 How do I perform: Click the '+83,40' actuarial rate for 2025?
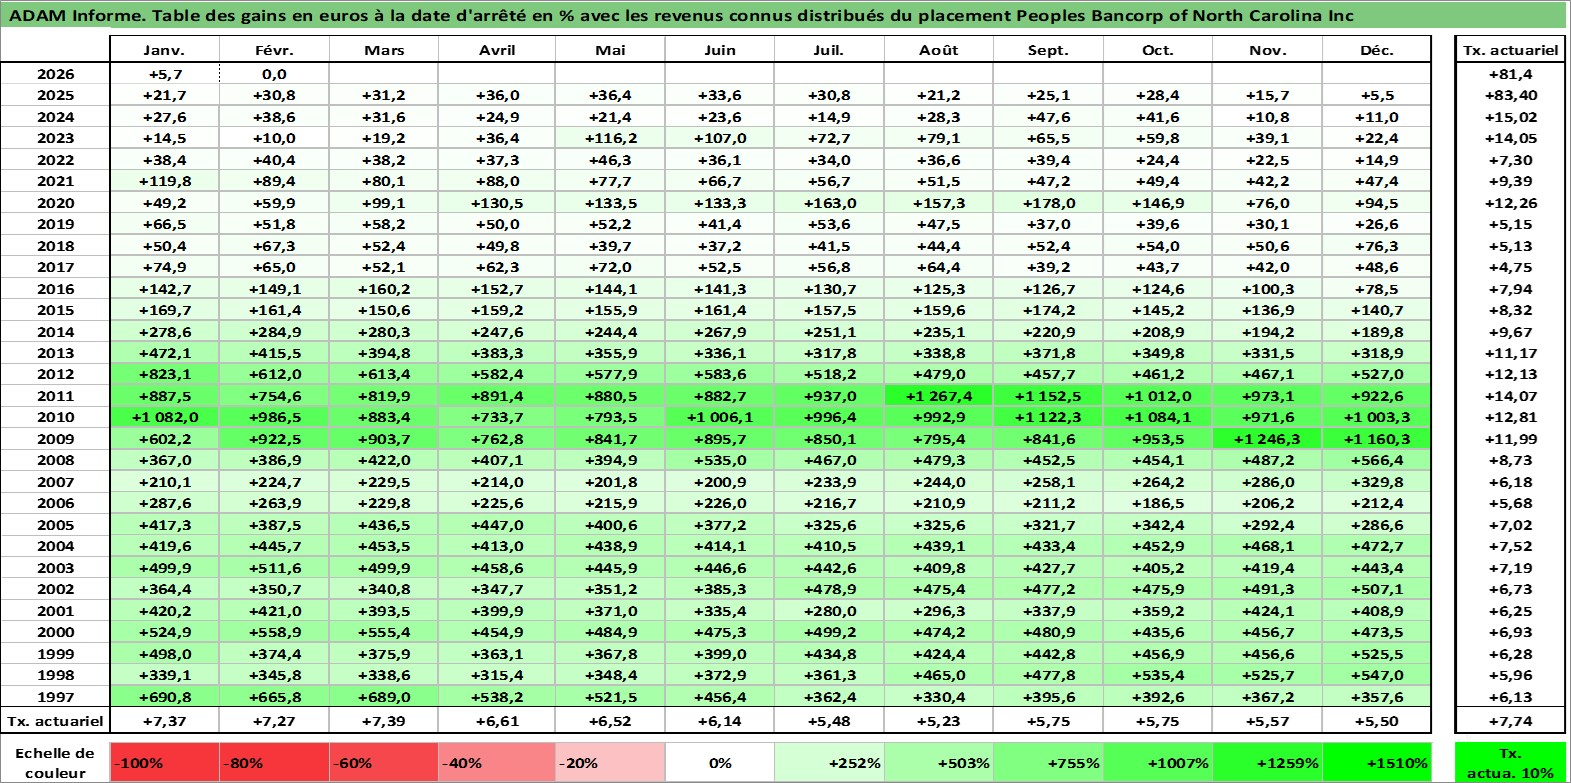1510,95
